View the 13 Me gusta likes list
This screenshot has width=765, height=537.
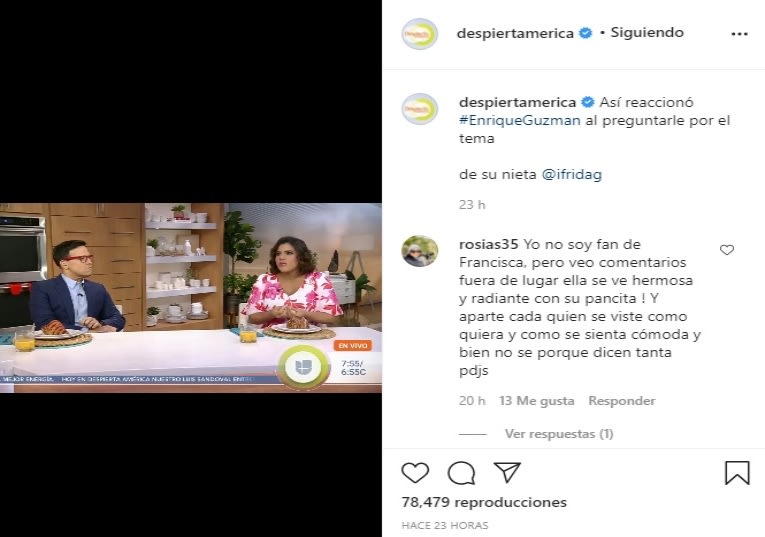pos(537,401)
